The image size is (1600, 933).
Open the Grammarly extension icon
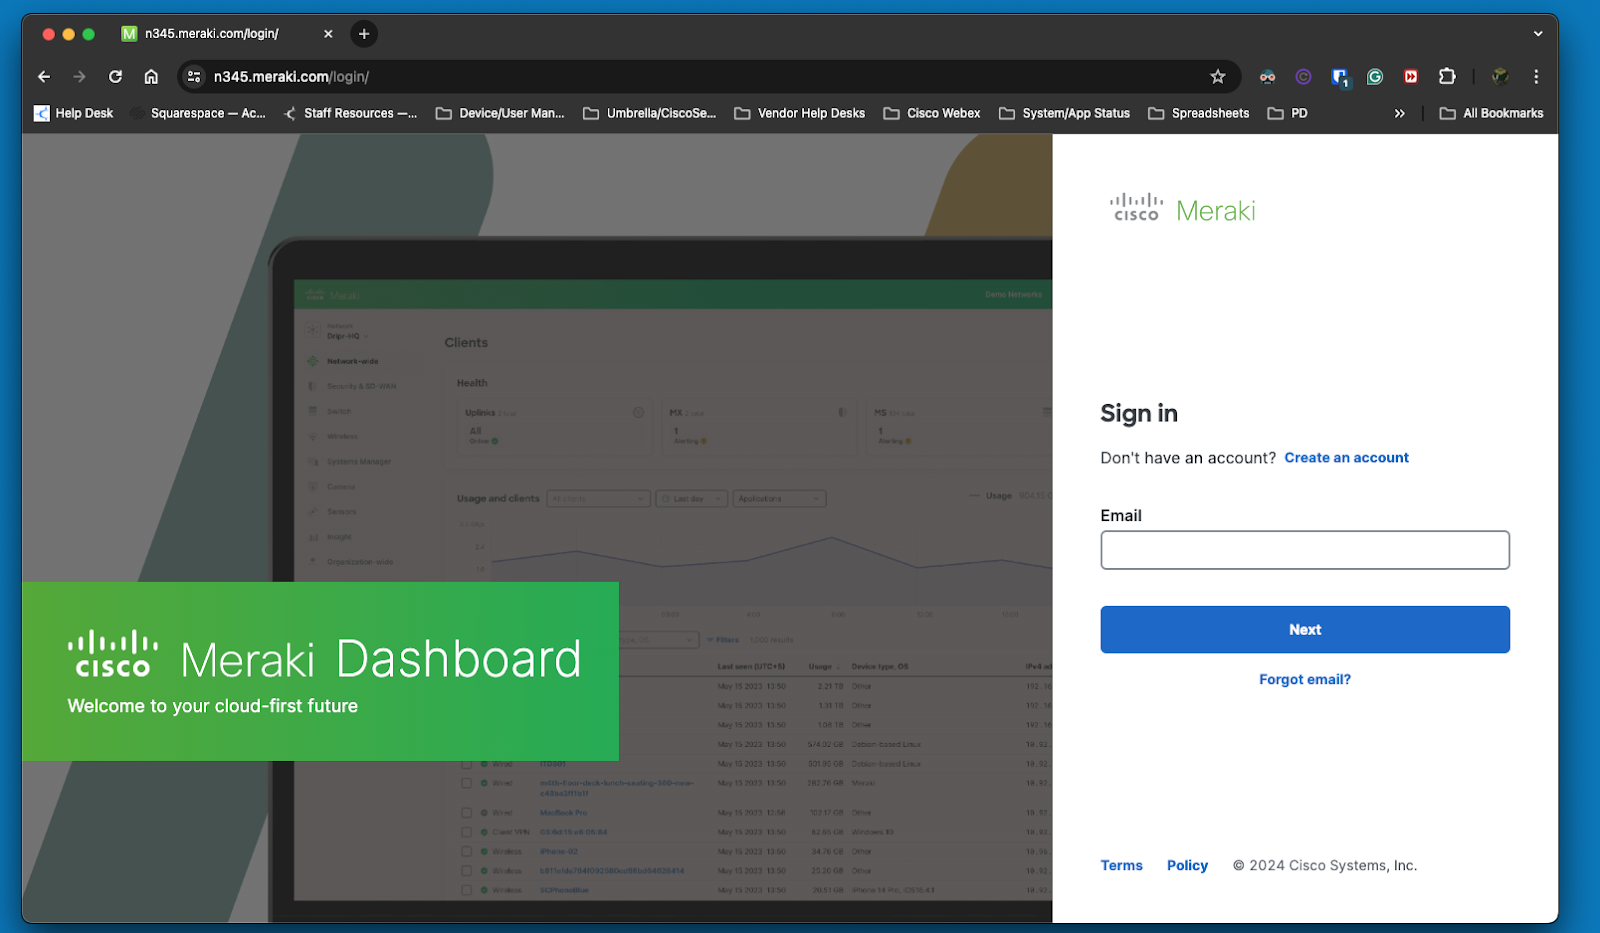click(x=1375, y=77)
